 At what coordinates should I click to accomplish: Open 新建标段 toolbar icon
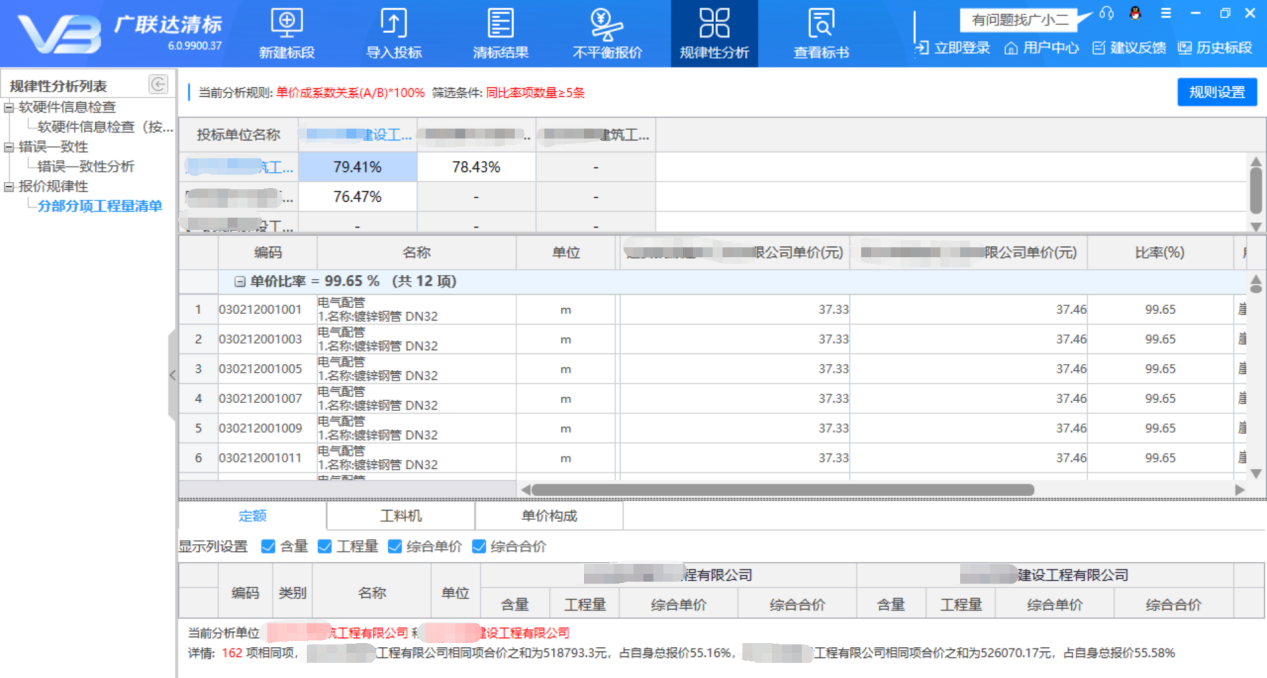(287, 23)
